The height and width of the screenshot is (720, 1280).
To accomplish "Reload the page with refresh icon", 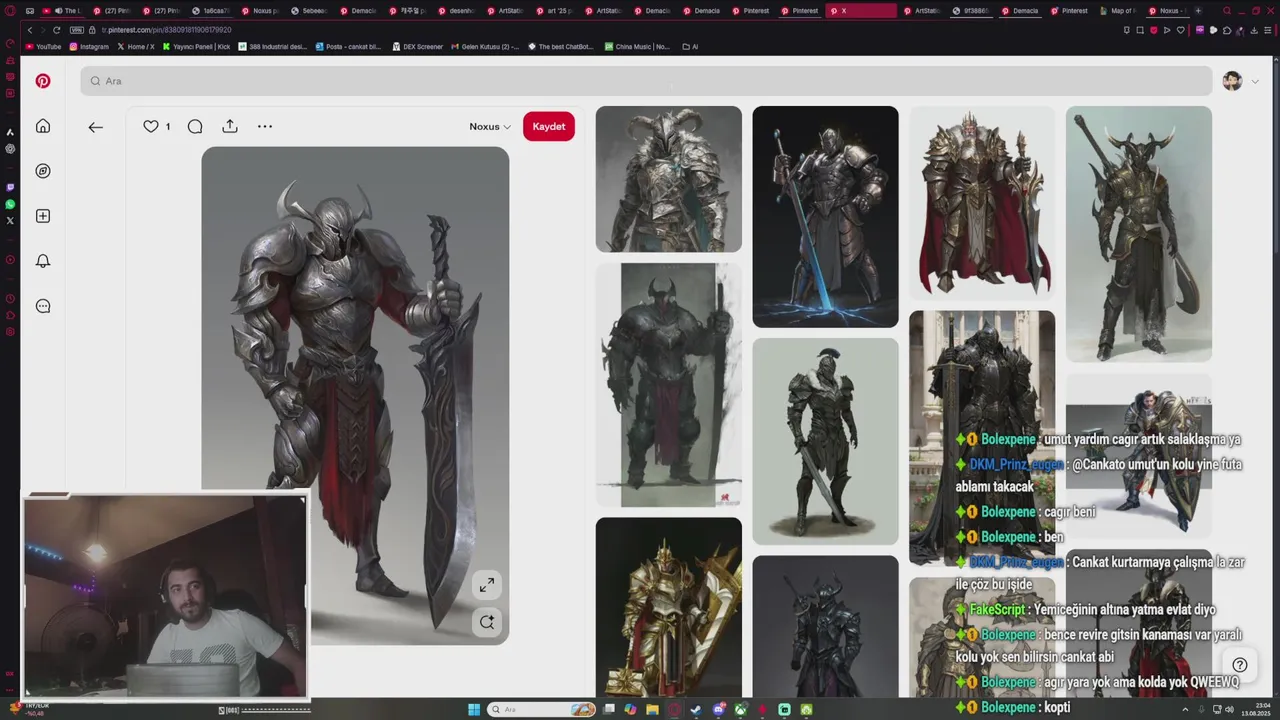I will tap(56, 30).
